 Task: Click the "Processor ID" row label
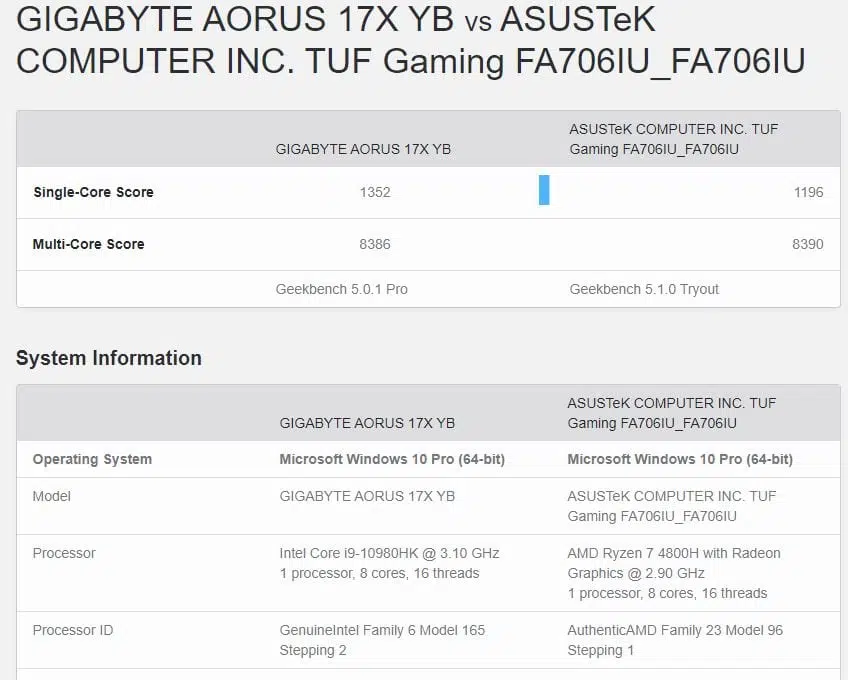(73, 630)
